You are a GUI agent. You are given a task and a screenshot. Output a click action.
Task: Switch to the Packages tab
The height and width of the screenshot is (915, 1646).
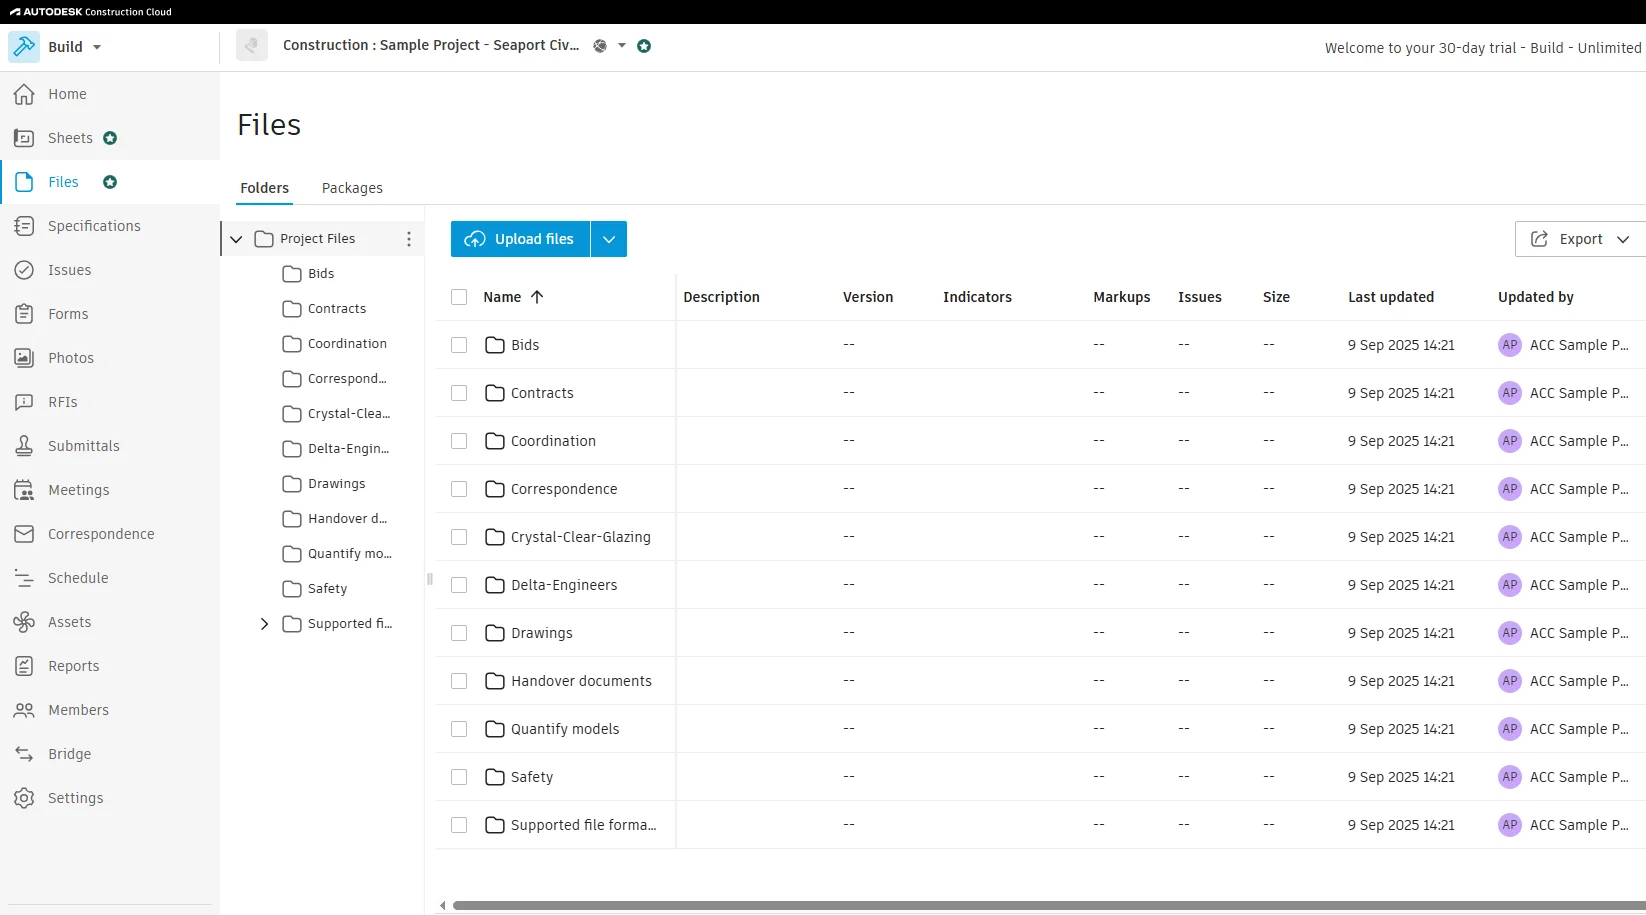pos(352,188)
